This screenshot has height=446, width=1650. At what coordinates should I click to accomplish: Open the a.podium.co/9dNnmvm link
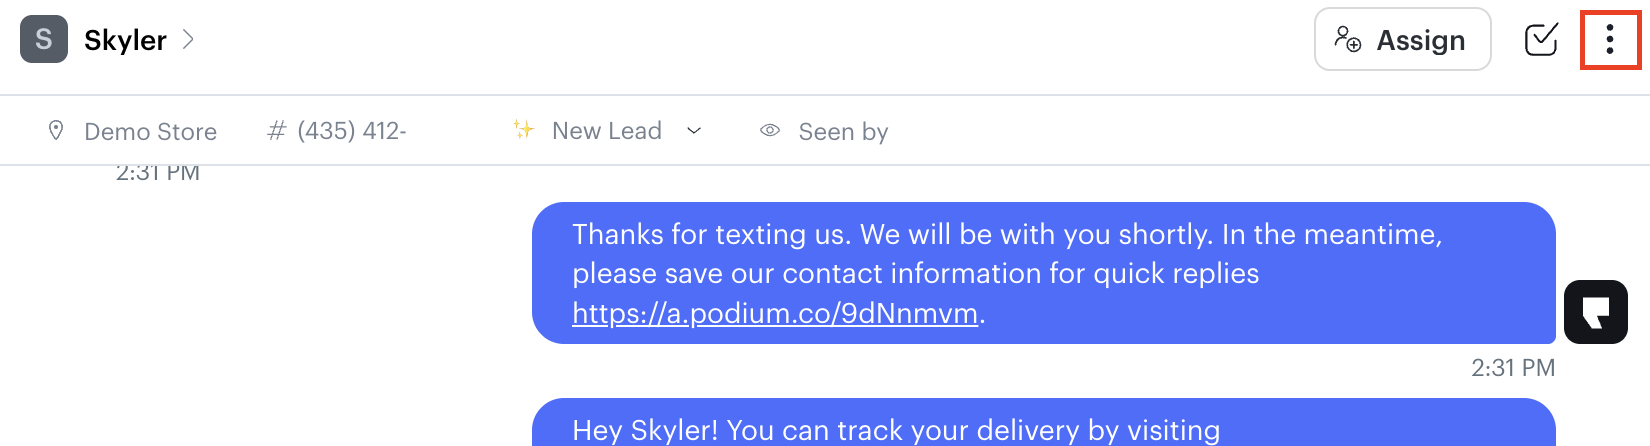pos(774,313)
